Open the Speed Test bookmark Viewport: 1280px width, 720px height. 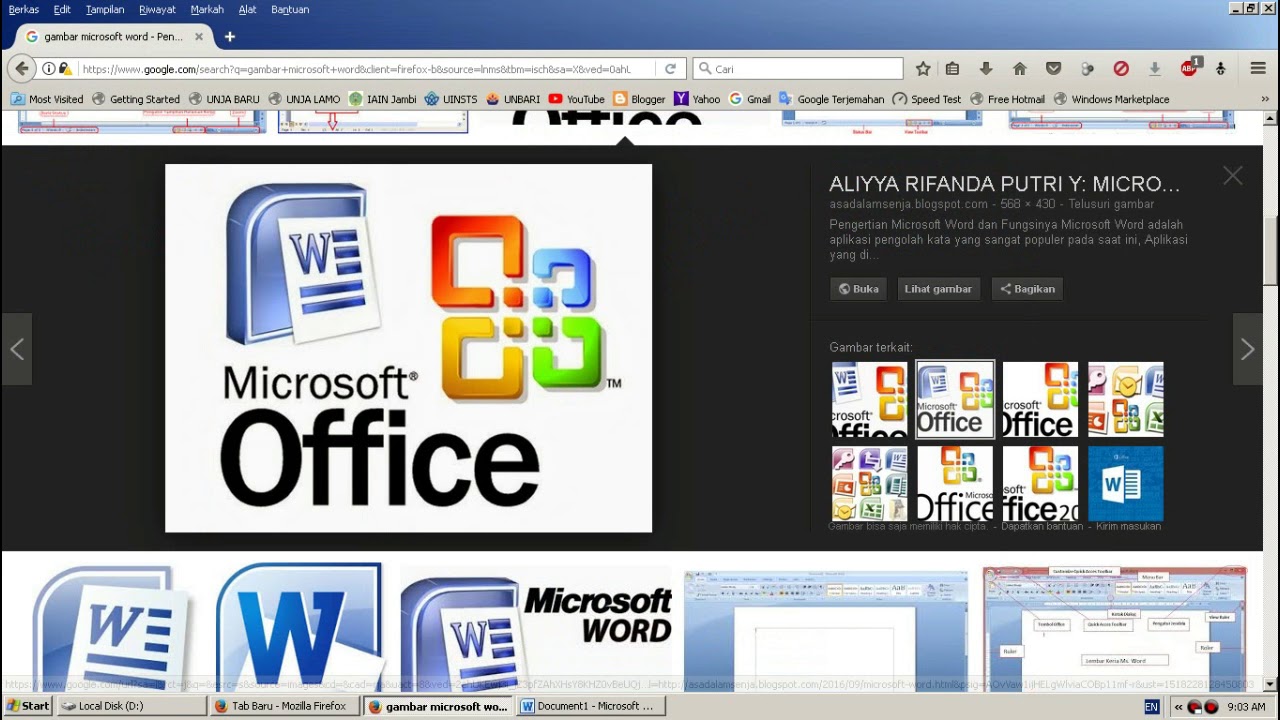[x=927, y=99]
